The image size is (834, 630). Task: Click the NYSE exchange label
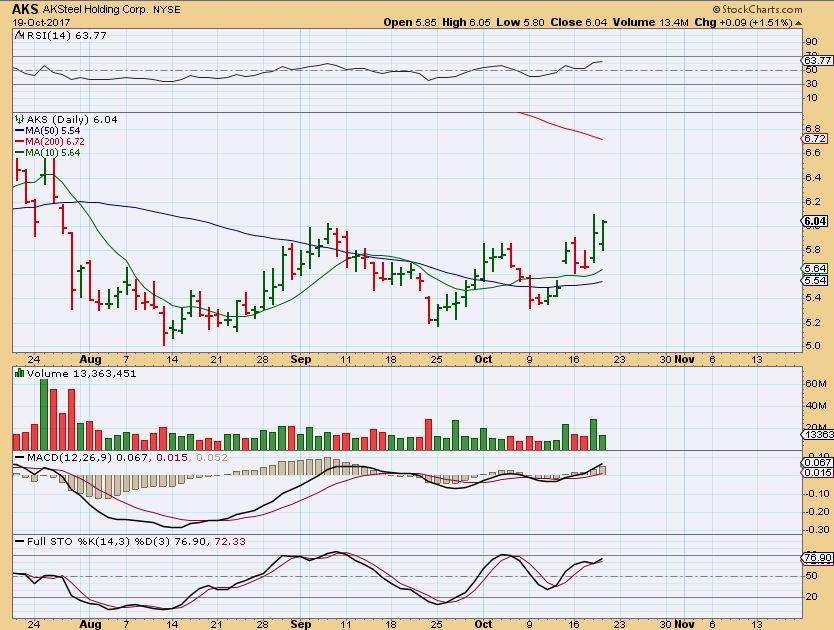coord(166,10)
